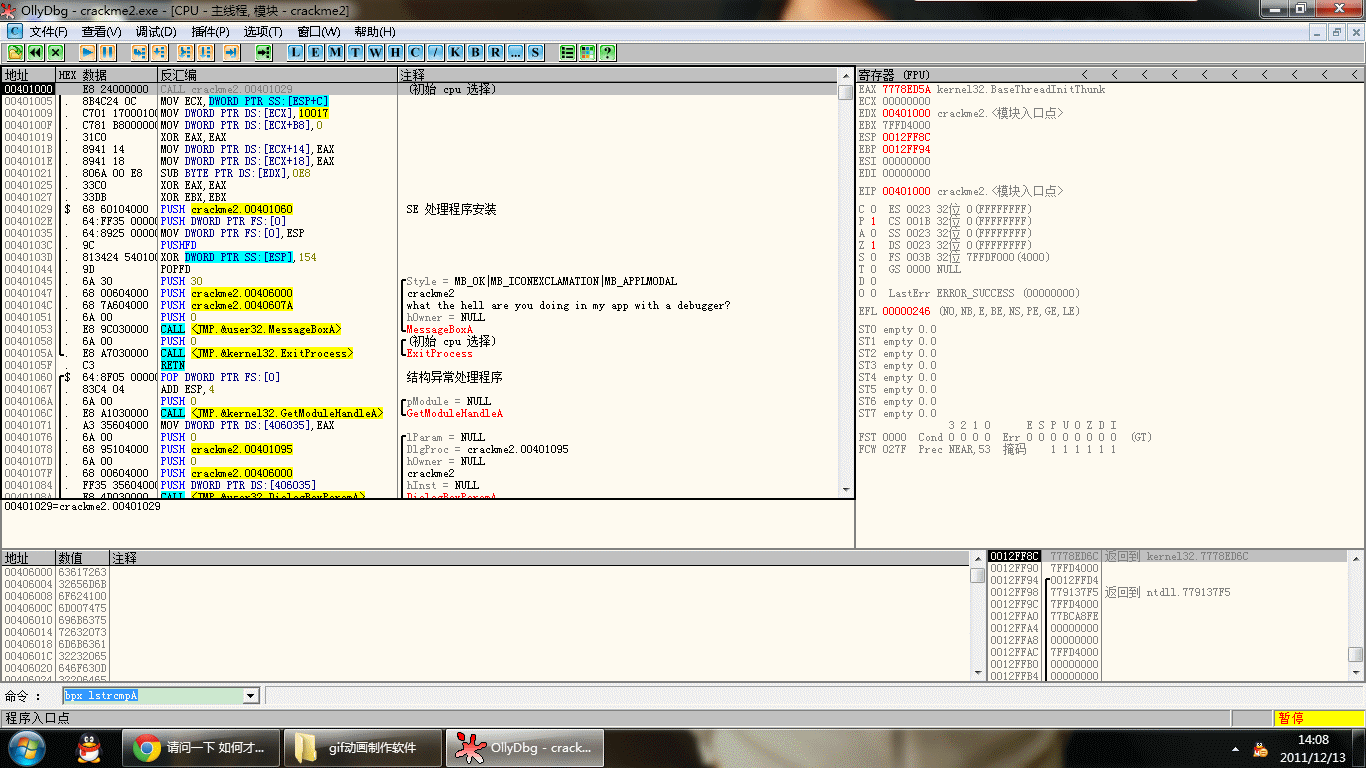Screen dimensions: 1366x768
Task: Pause execution using the pause toolbar icon
Action: (x=107, y=52)
